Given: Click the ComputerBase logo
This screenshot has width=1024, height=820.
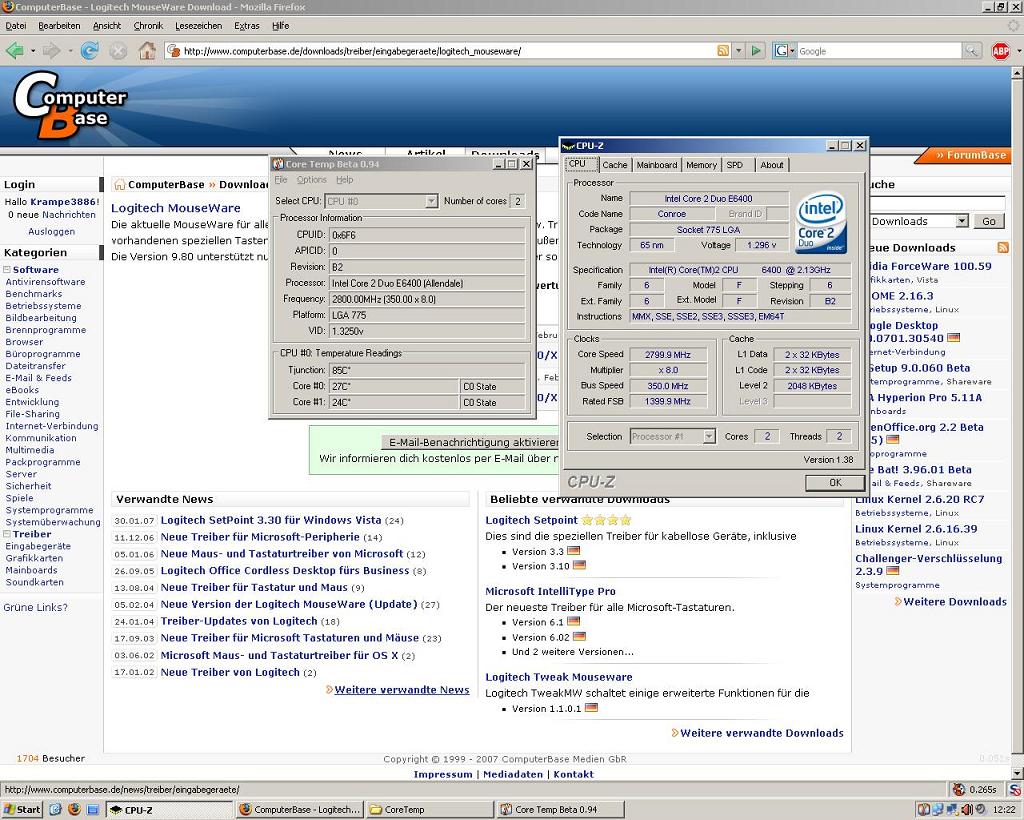Looking at the screenshot, I should tap(70, 104).
